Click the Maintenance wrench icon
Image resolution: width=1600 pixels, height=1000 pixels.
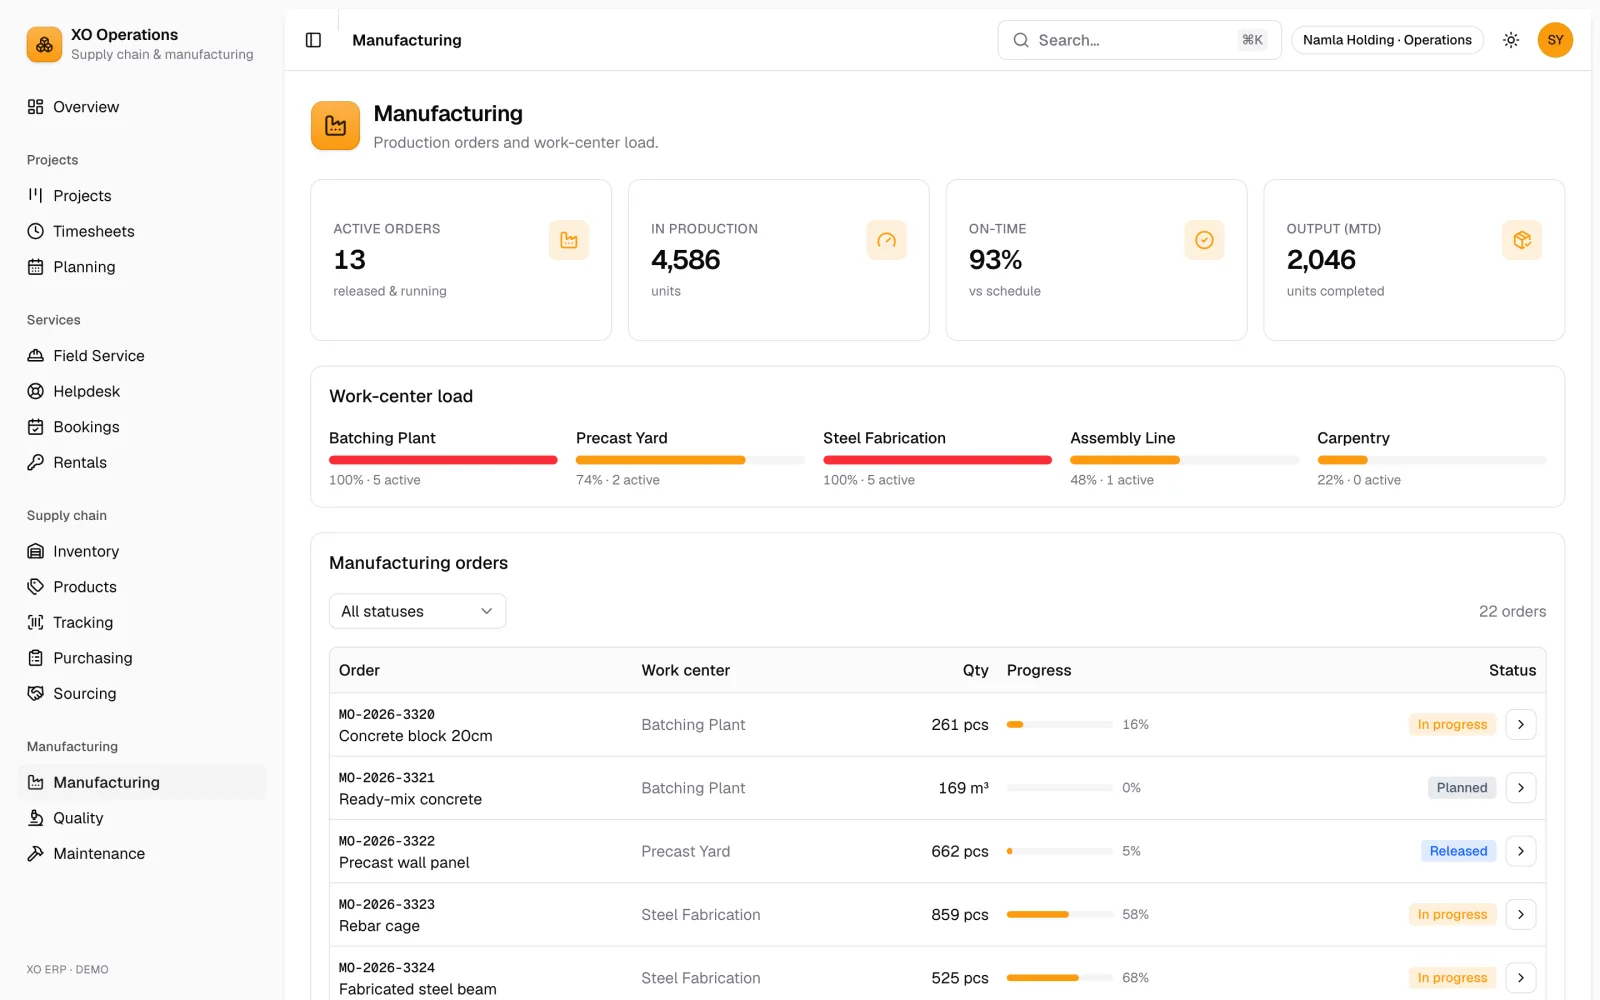click(36, 853)
